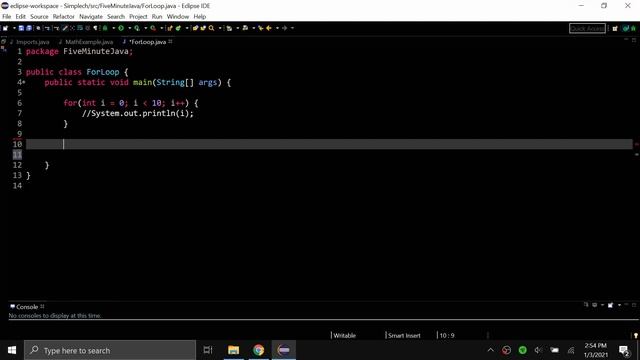
Task: Open the notification center icon
Action: click(624, 351)
